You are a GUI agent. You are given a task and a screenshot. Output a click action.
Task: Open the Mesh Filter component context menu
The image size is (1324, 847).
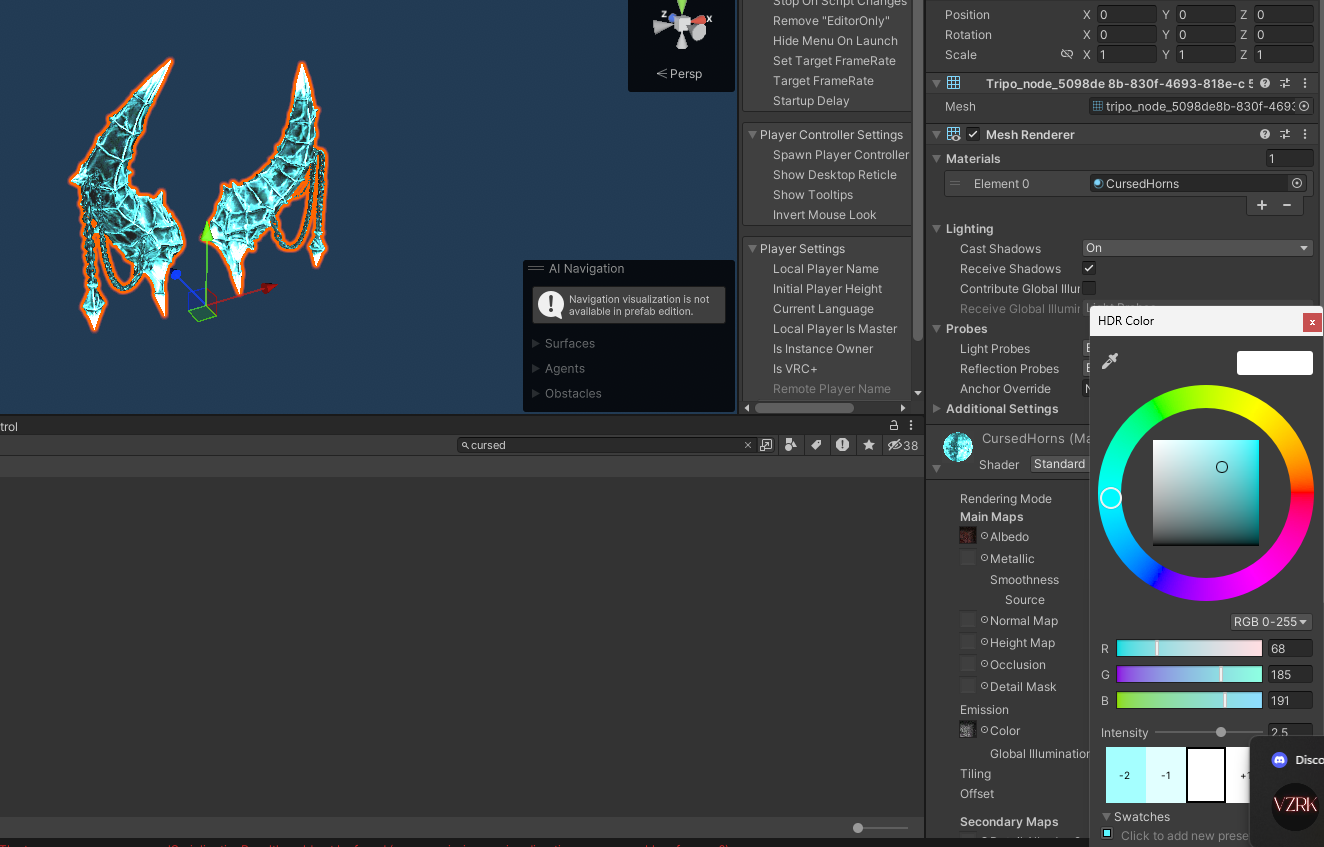(1305, 84)
